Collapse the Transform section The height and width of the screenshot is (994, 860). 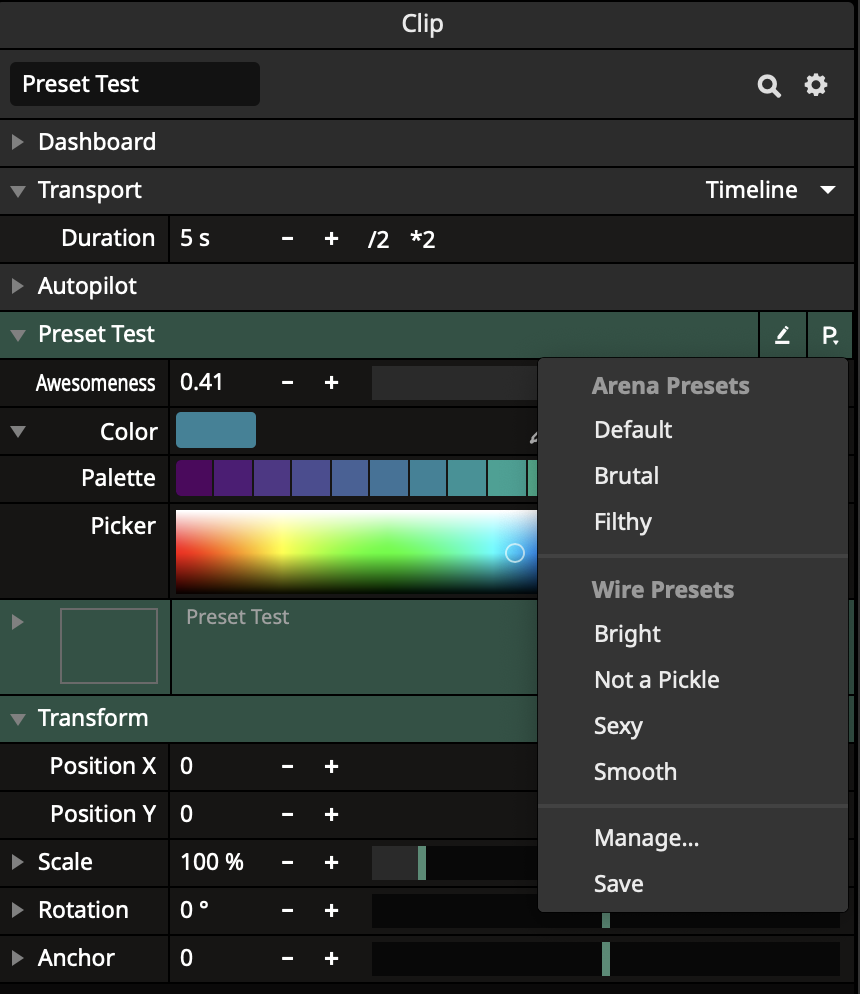pos(17,718)
